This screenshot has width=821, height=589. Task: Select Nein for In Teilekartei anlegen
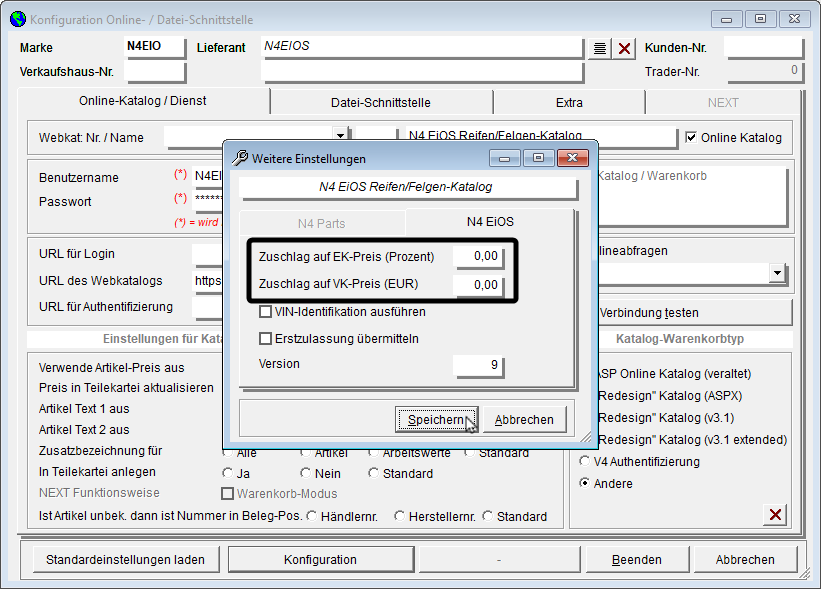pos(306,473)
